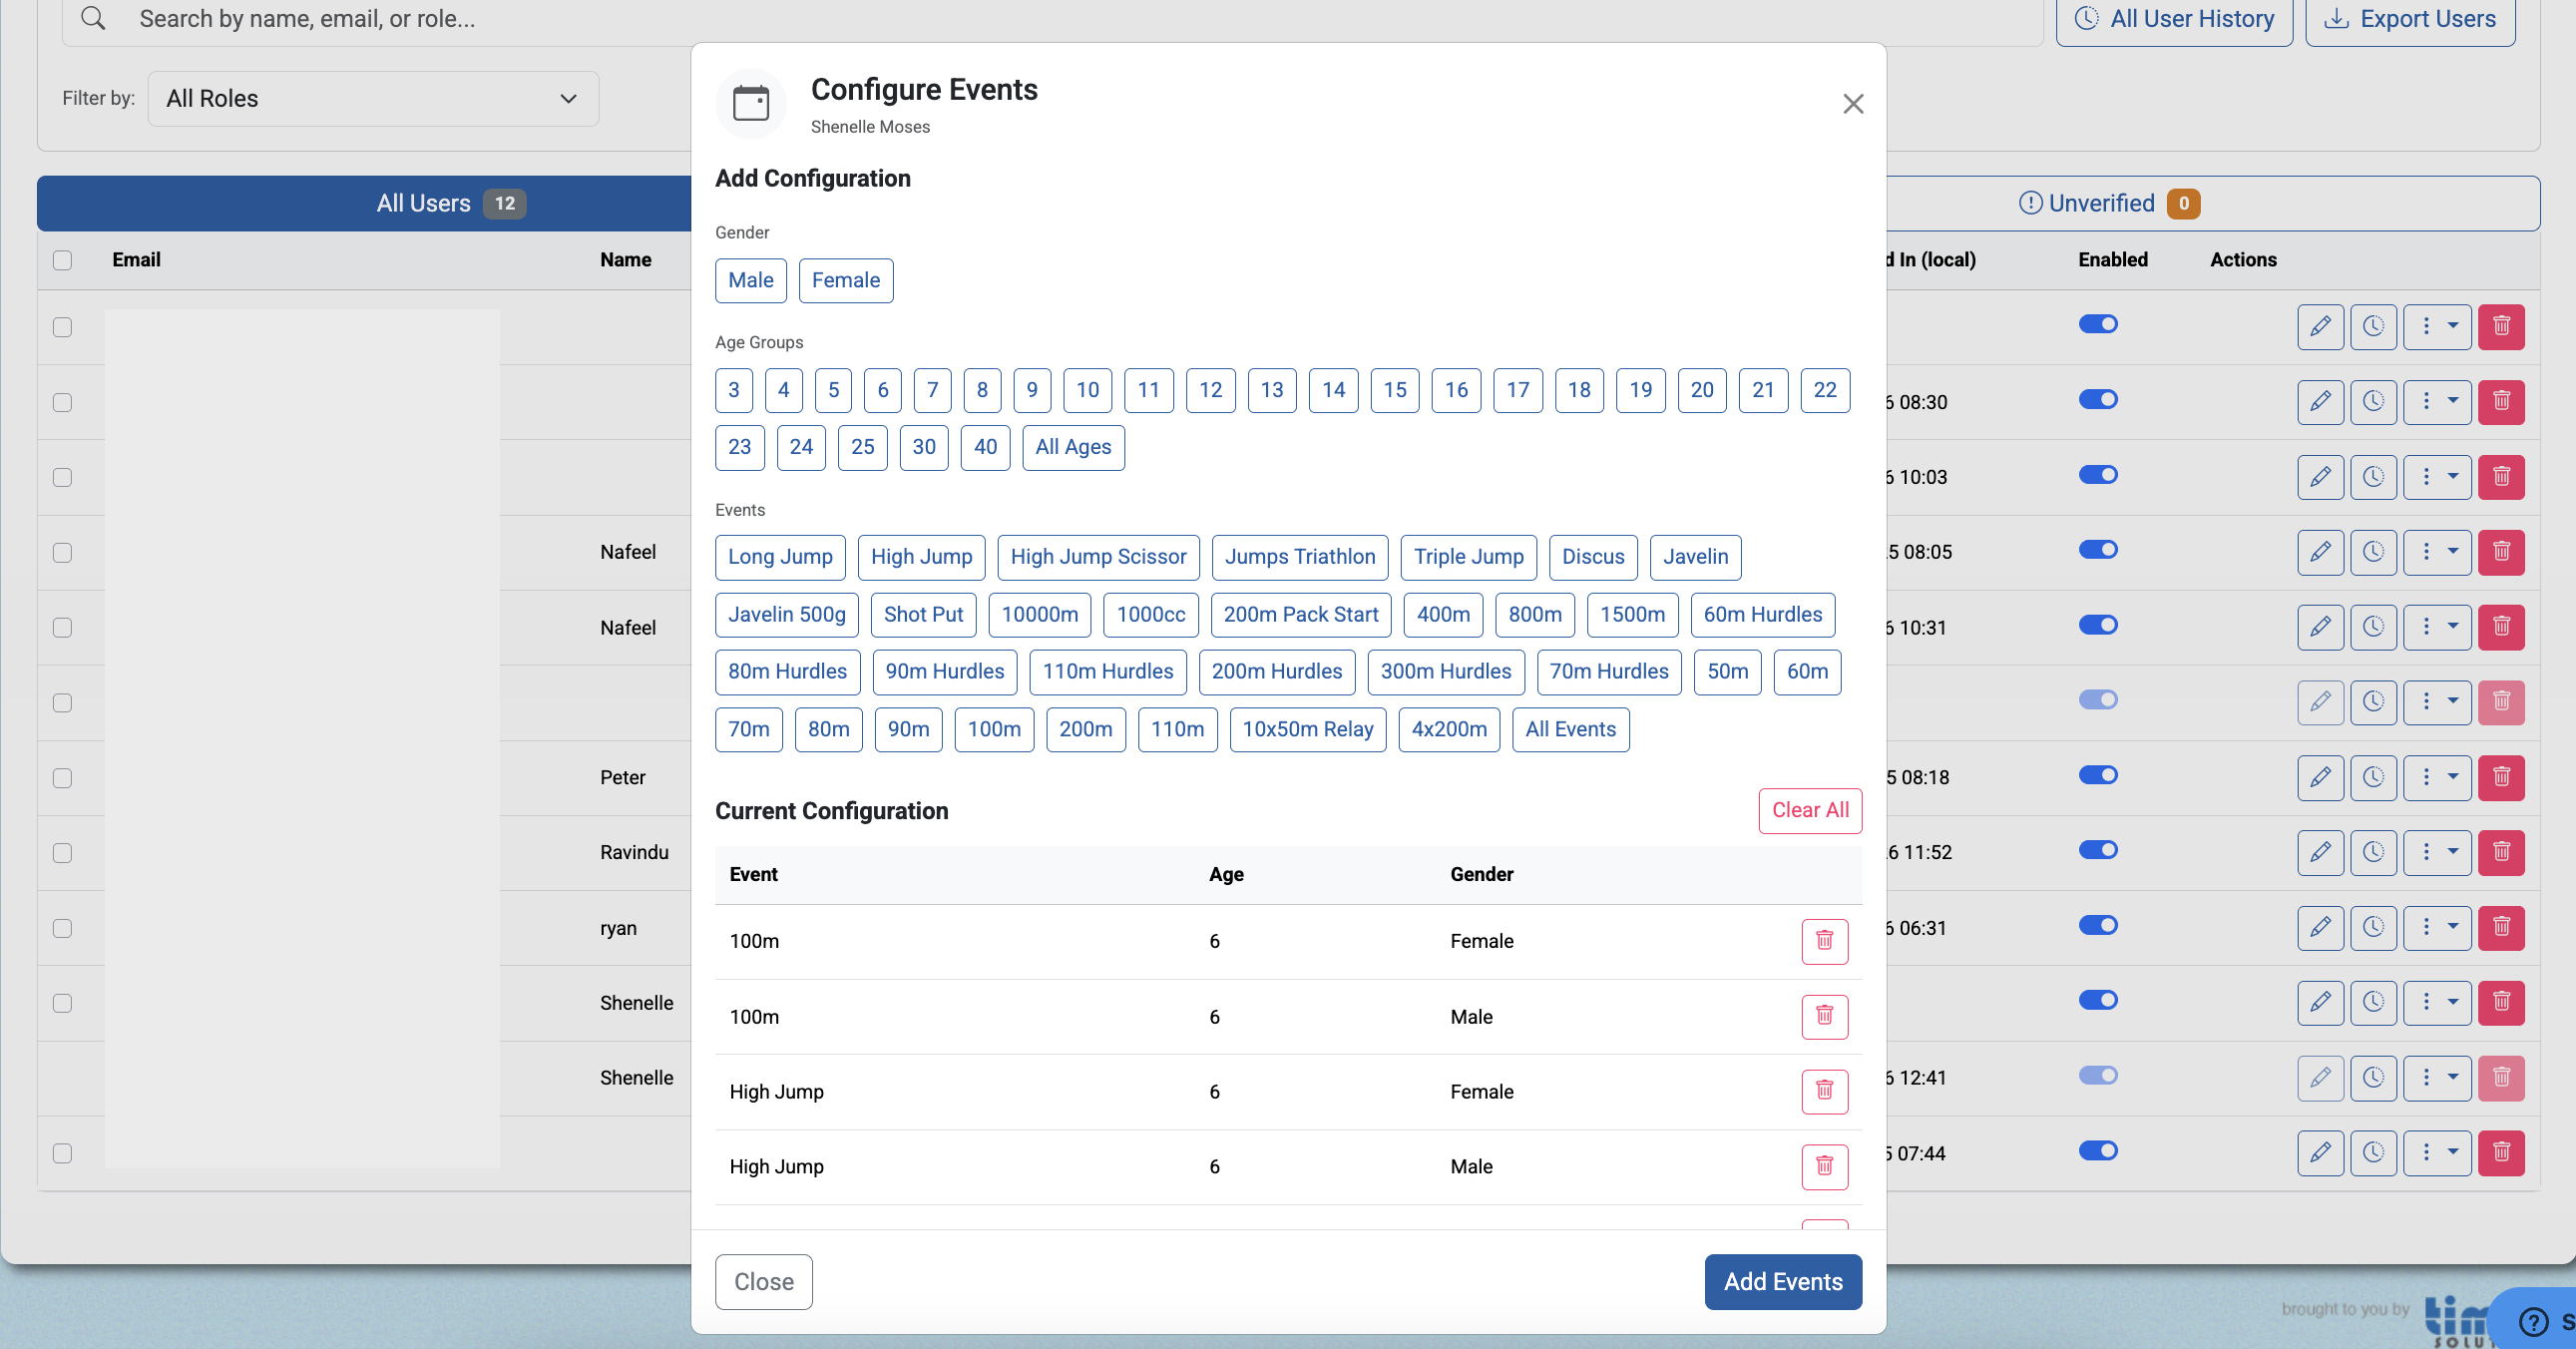The image size is (2576, 1349).
Task: Expand the more-actions dropdown for Ravindu's row
Action: click(2437, 852)
